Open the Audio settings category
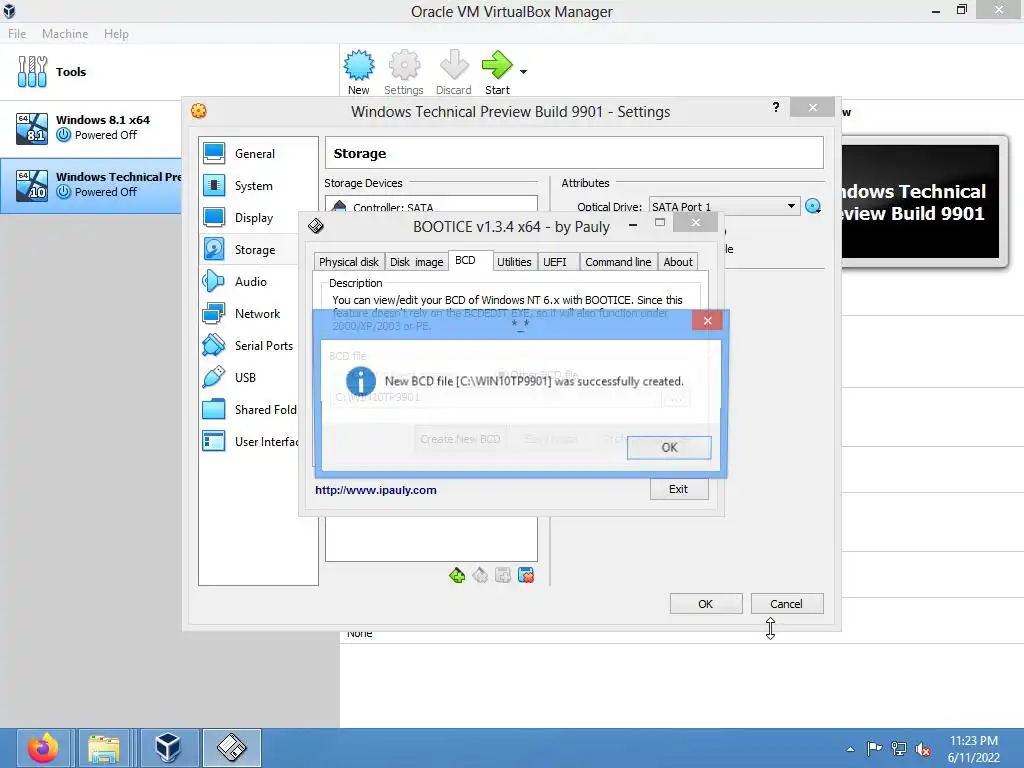Image resolution: width=1024 pixels, height=768 pixels. (251, 281)
